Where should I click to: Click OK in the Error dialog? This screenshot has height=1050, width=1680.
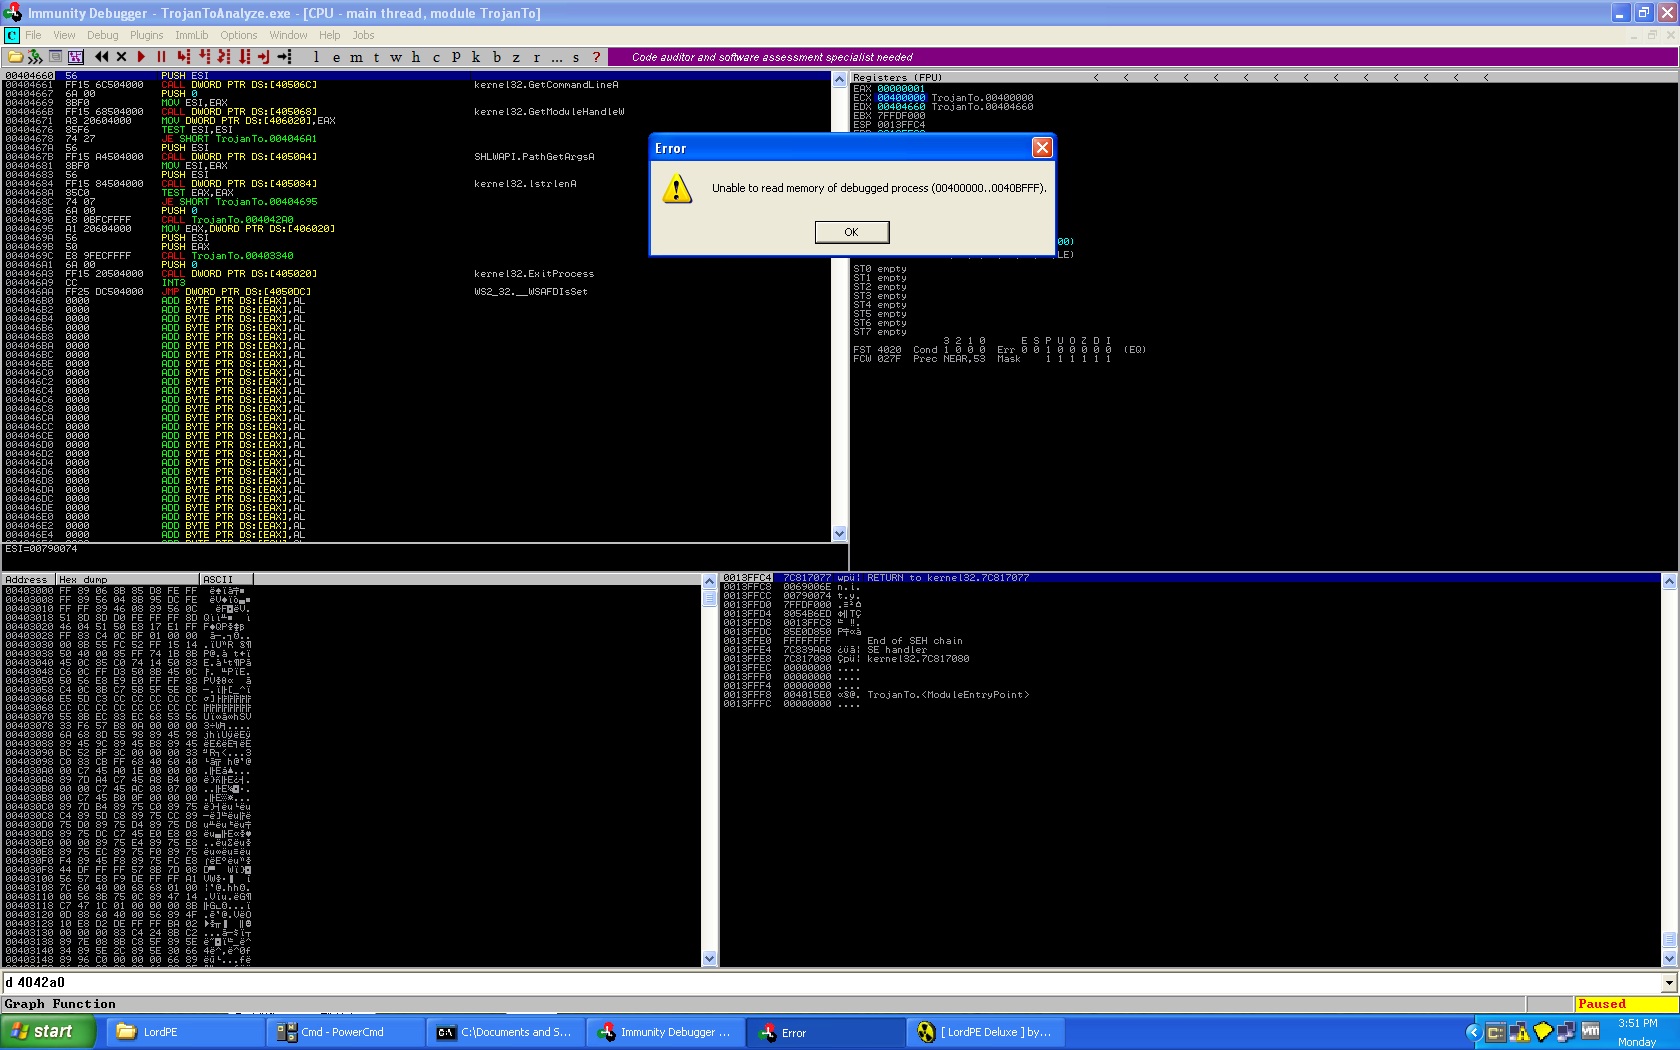pyautogui.click(x=851, y=232)
